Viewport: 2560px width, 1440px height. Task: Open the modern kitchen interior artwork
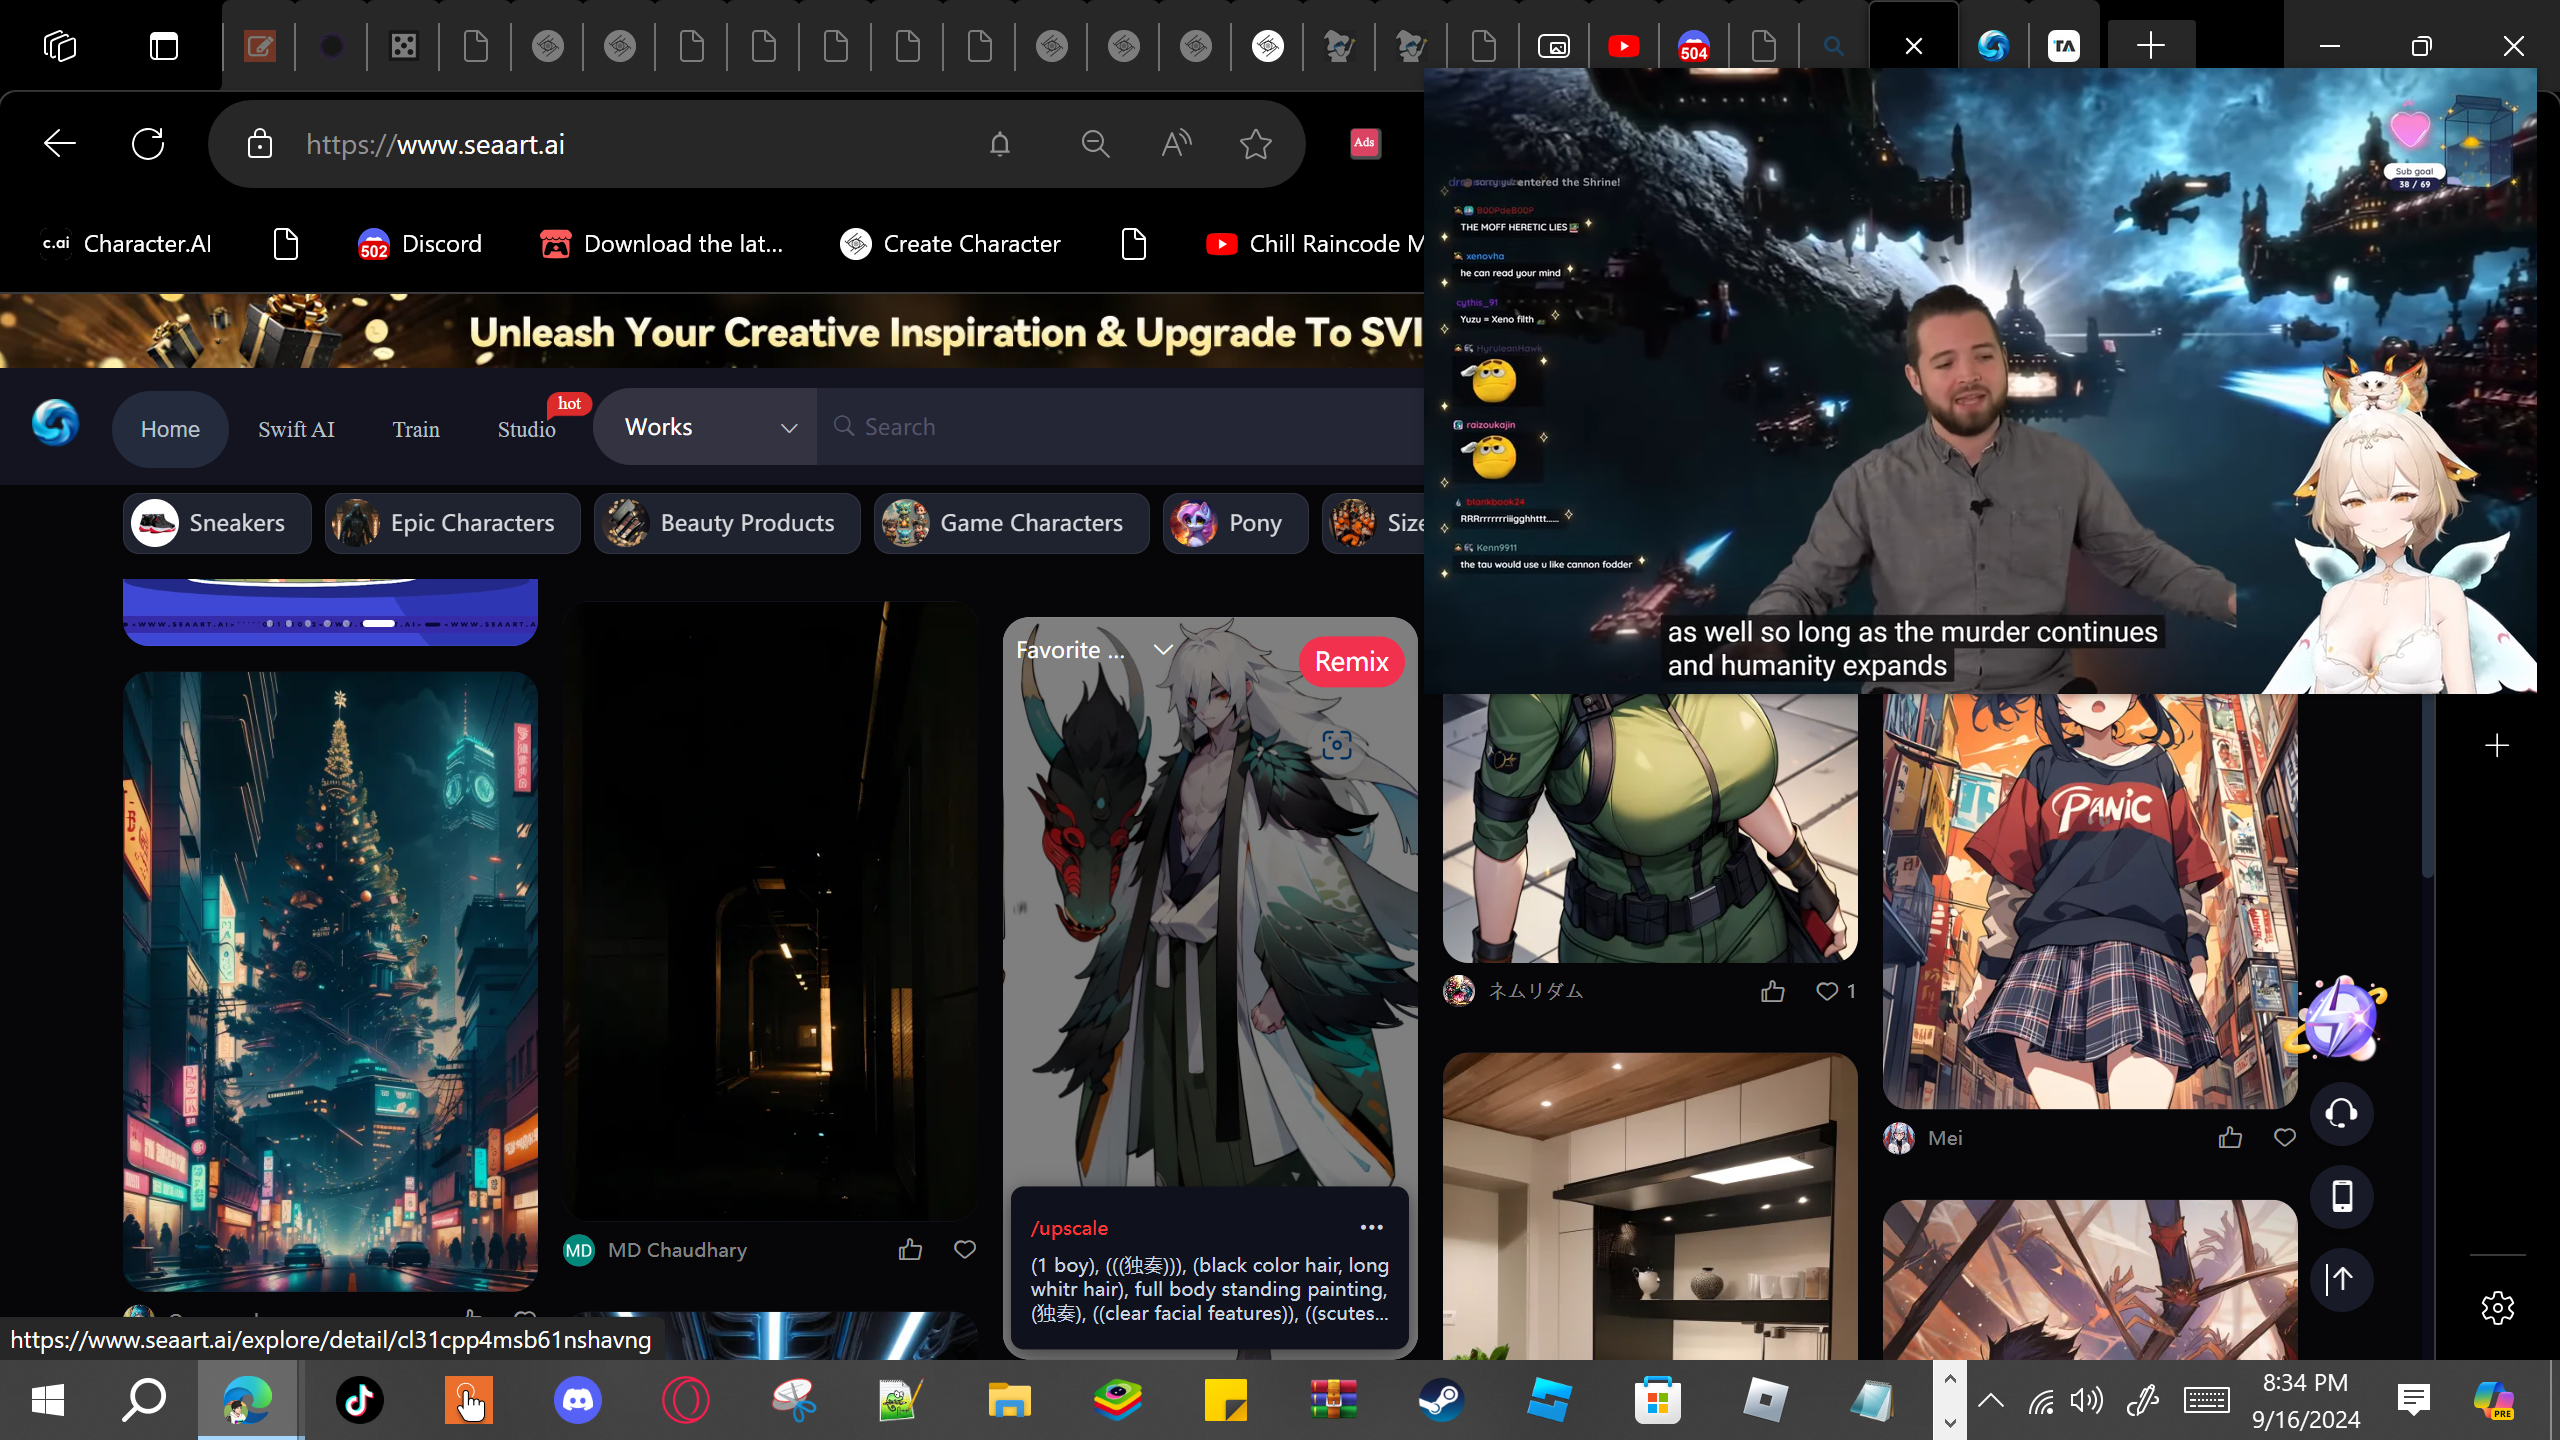(1650, 1206)
